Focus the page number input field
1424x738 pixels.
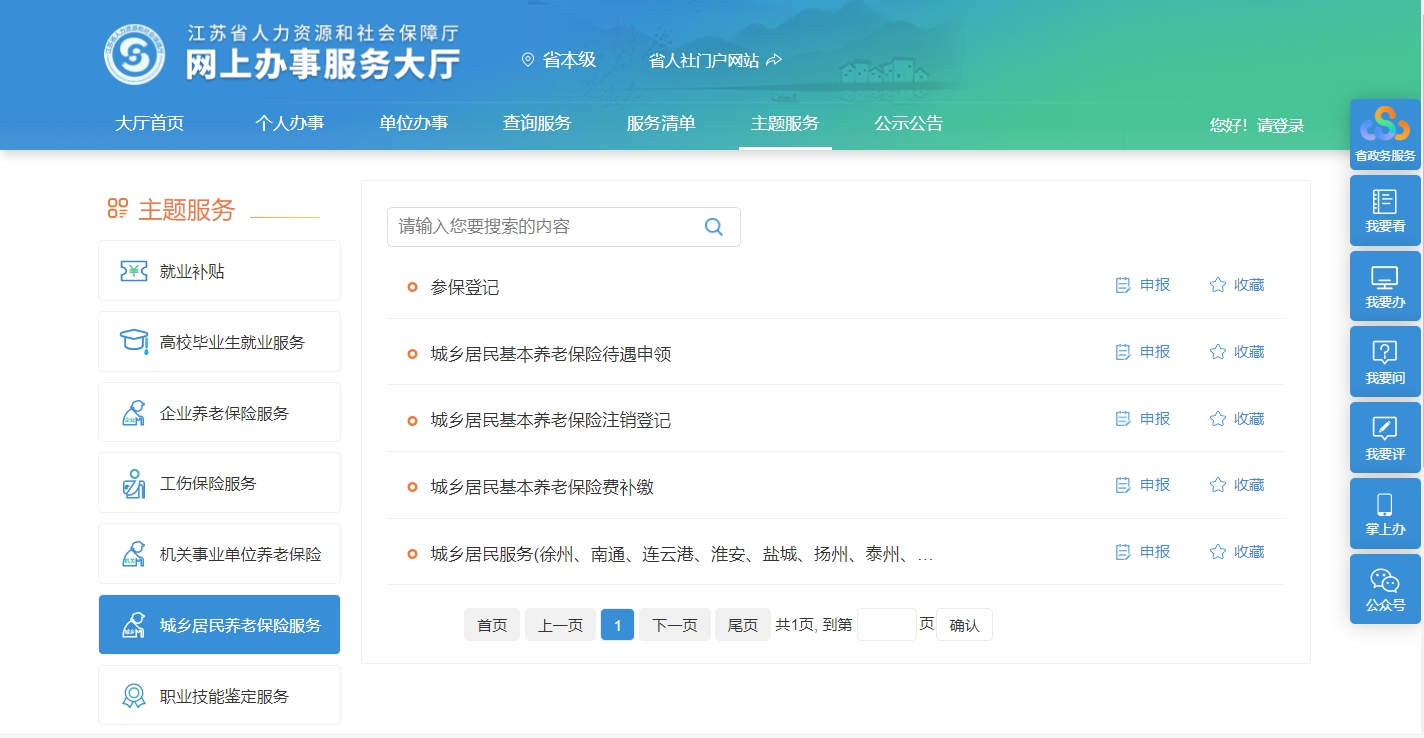pos(887,625)
